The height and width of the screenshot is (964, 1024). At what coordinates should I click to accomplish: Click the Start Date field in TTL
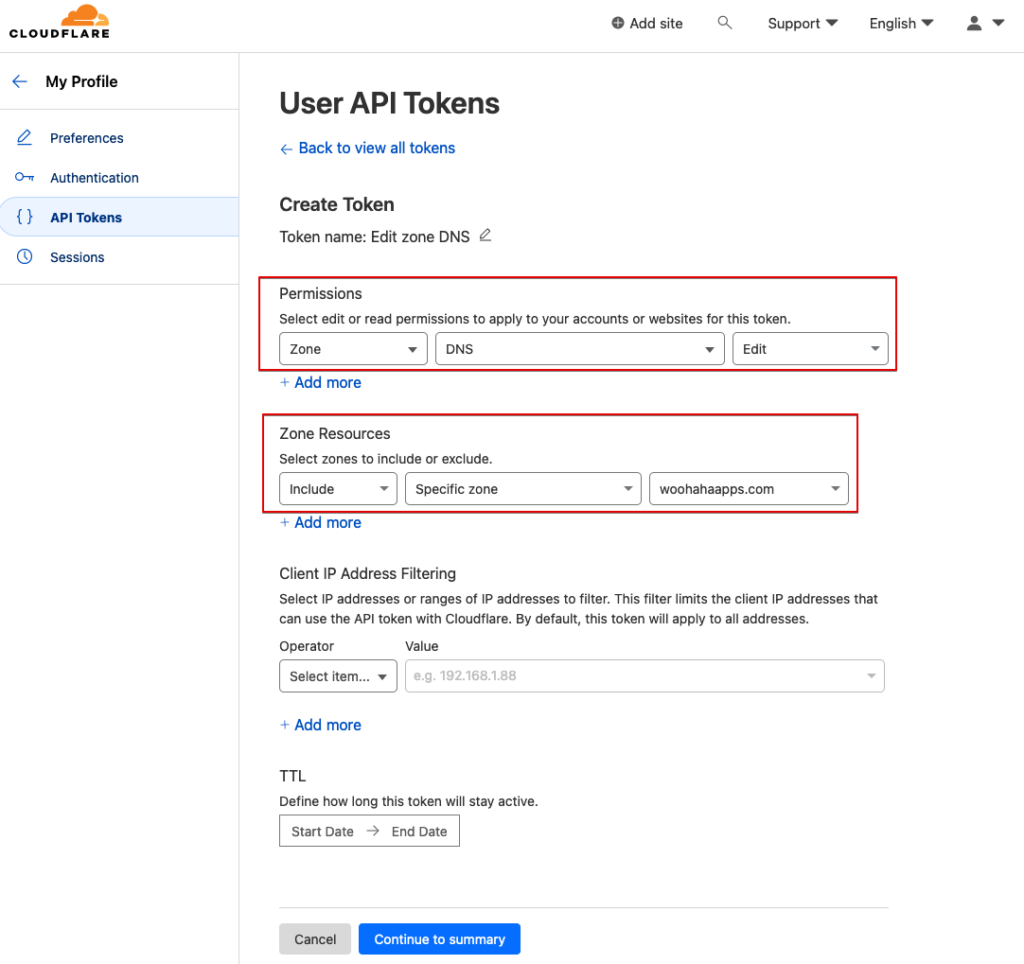click(x=322, y=831)
